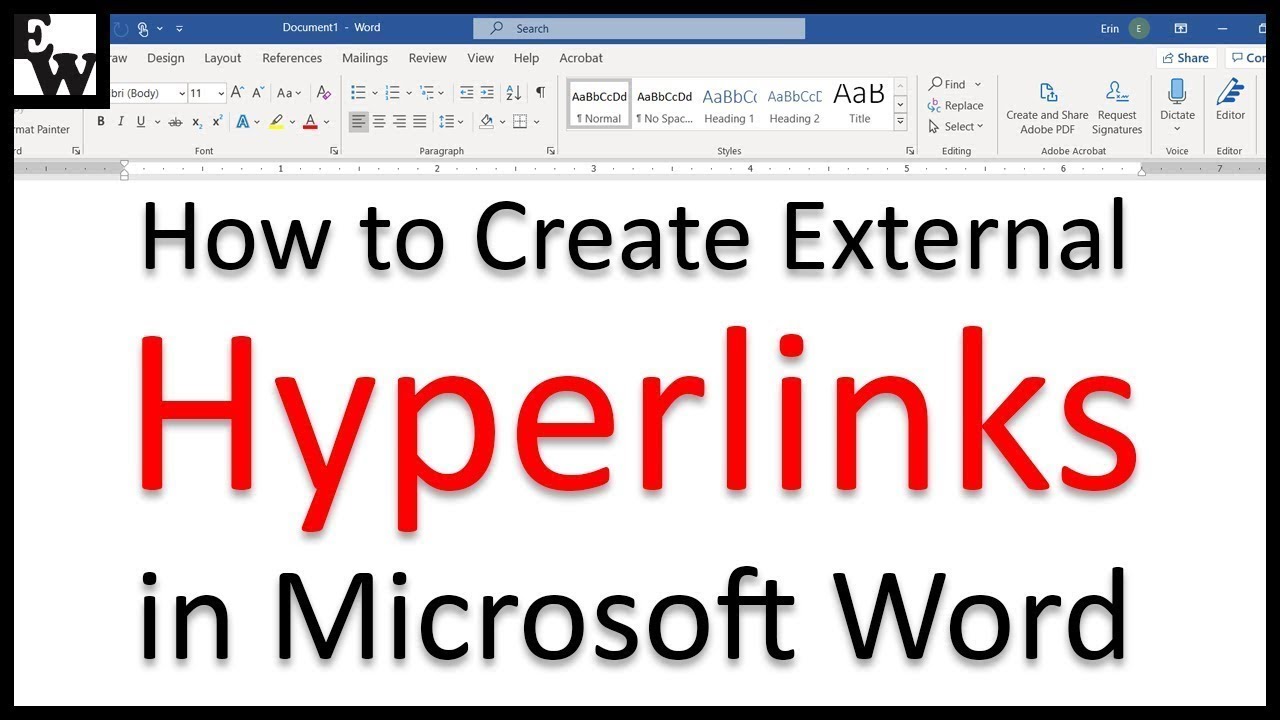Sort the selected paragraphs
The width and height of the screenshot is (1280, 720).
coord(514,93)
